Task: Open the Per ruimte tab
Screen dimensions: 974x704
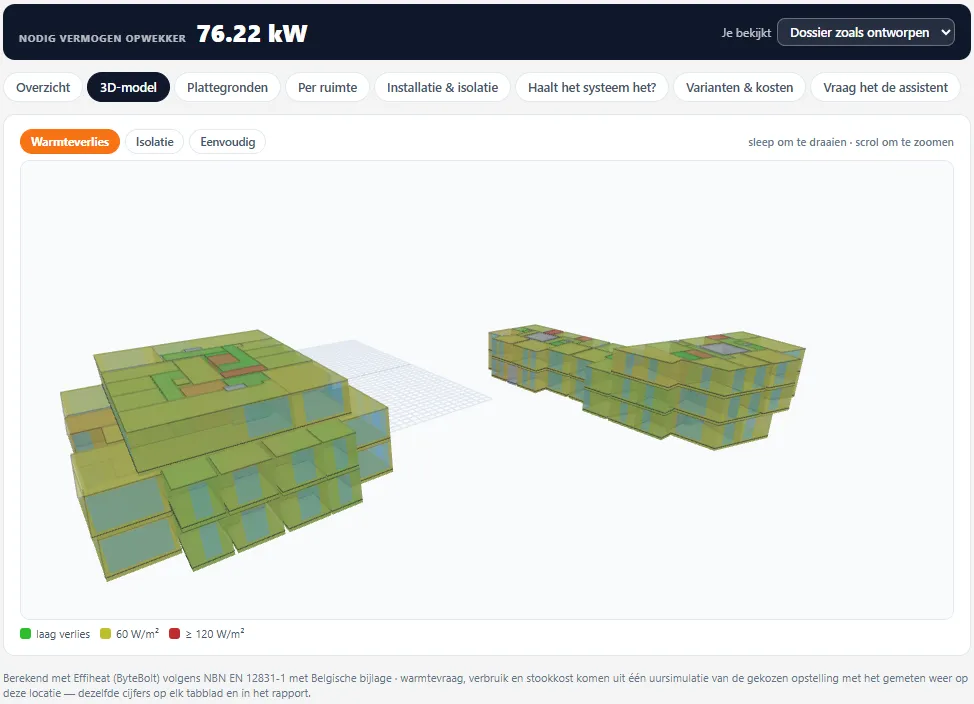Action: click(327, 88)
